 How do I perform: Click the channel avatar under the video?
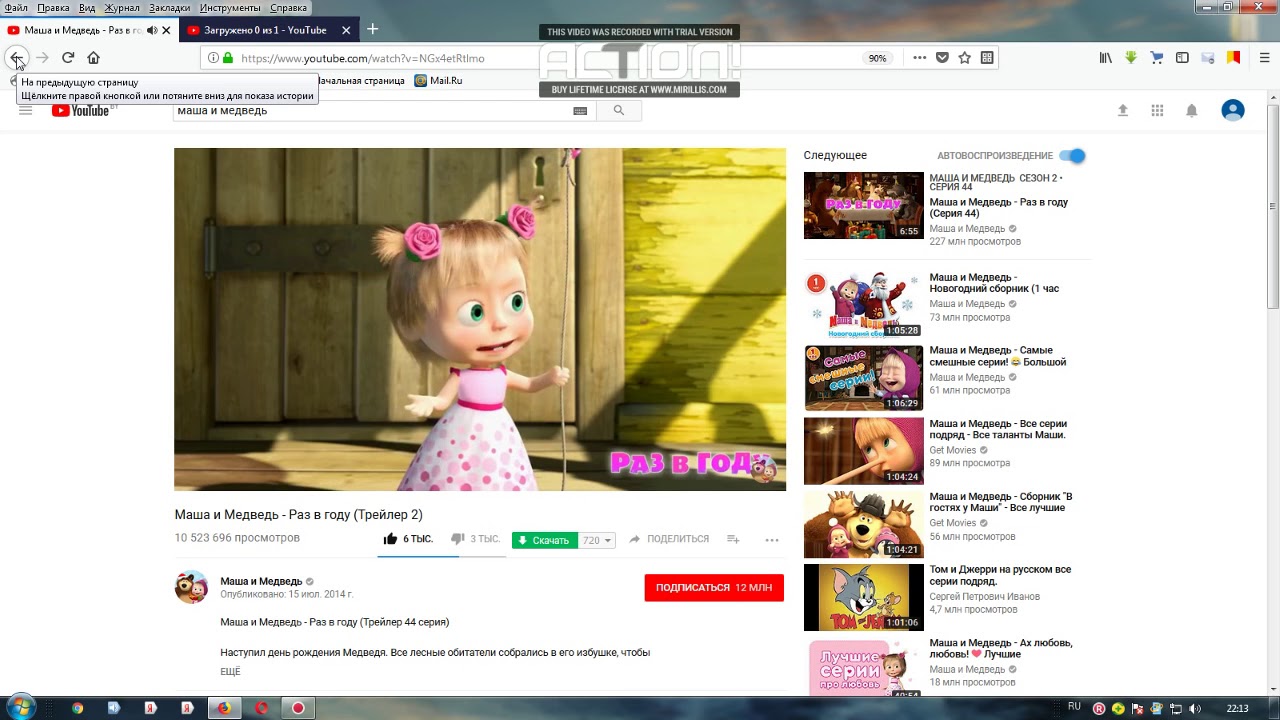click(191, 587)
